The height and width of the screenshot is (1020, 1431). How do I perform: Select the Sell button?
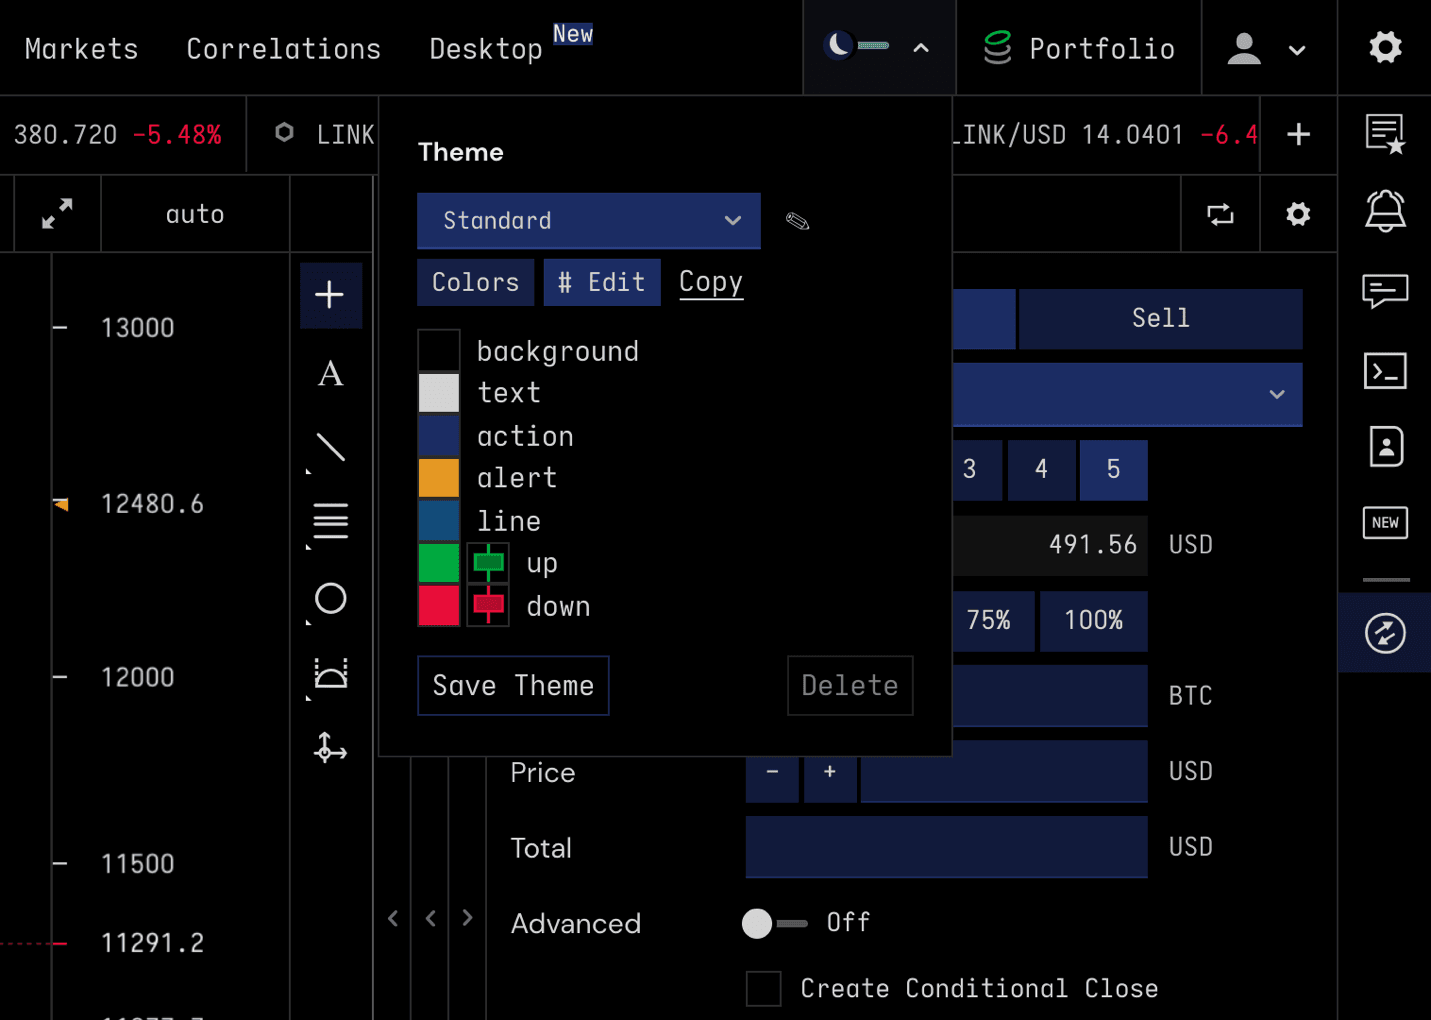click(1161, 319)
